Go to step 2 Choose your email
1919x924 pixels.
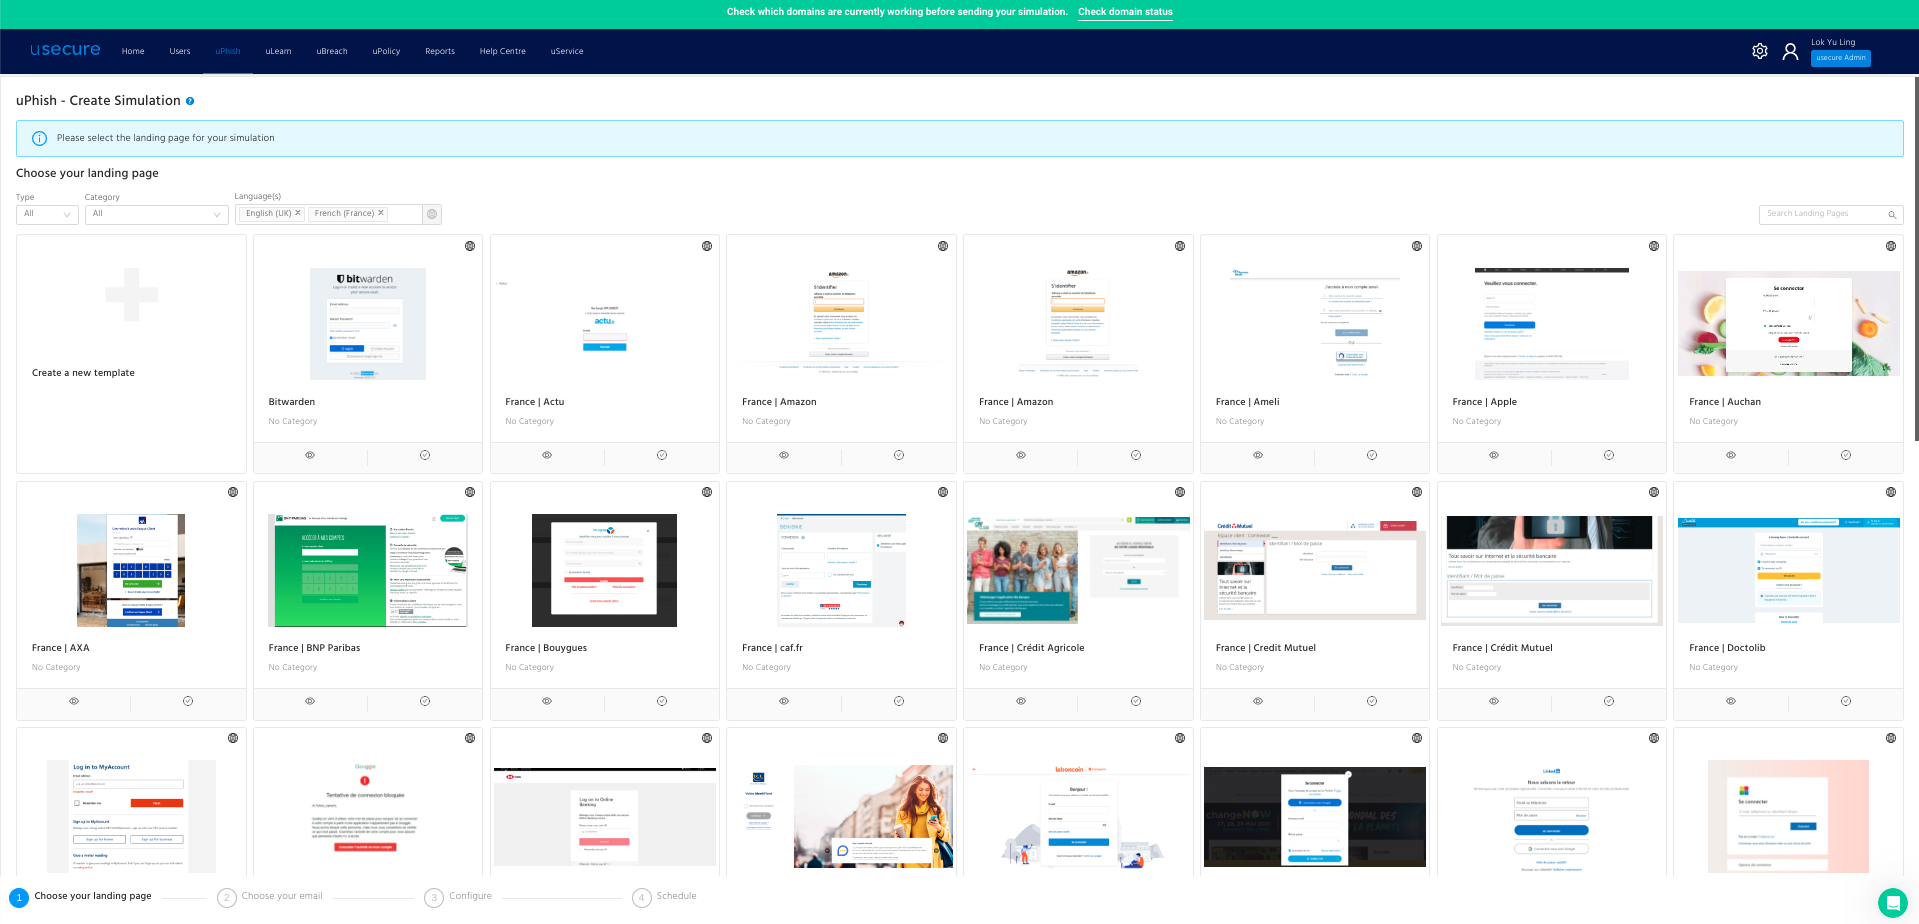coord(271,897)
